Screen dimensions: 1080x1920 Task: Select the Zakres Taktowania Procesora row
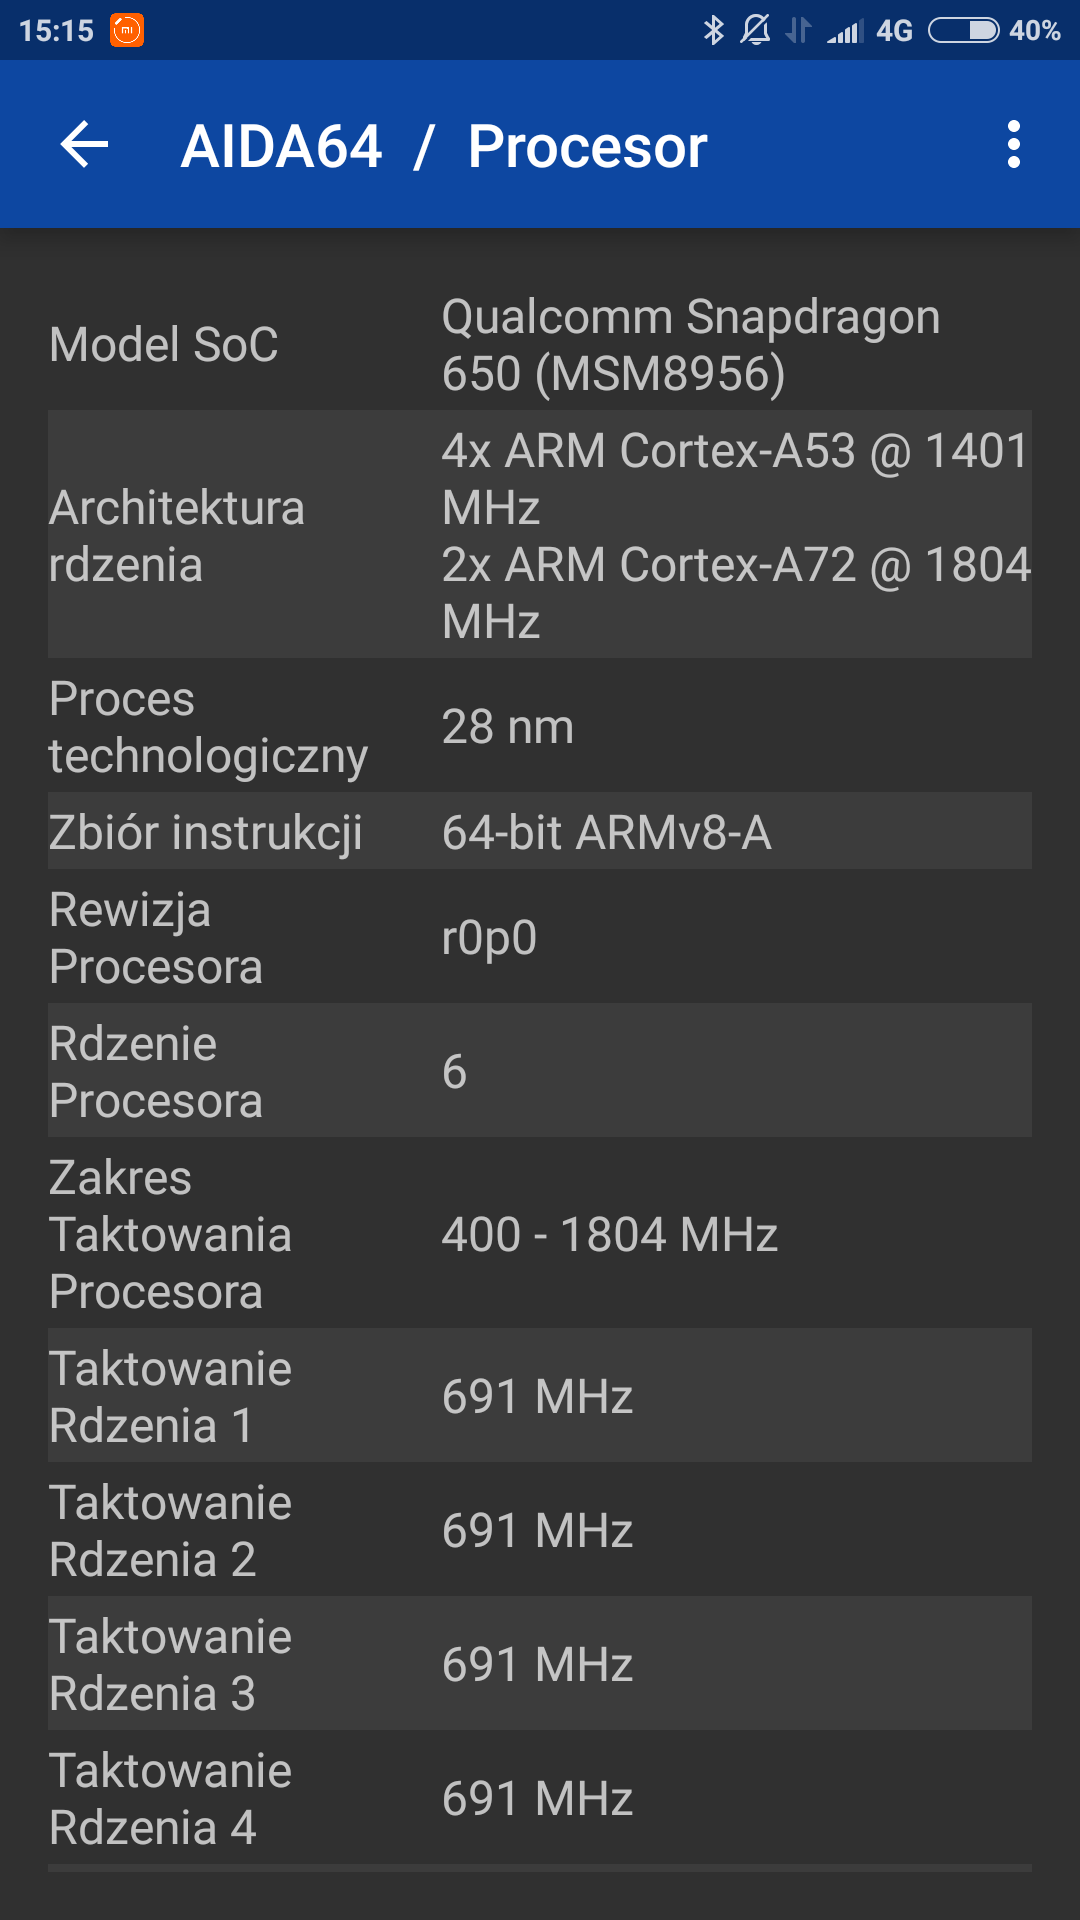[540, 1234]
